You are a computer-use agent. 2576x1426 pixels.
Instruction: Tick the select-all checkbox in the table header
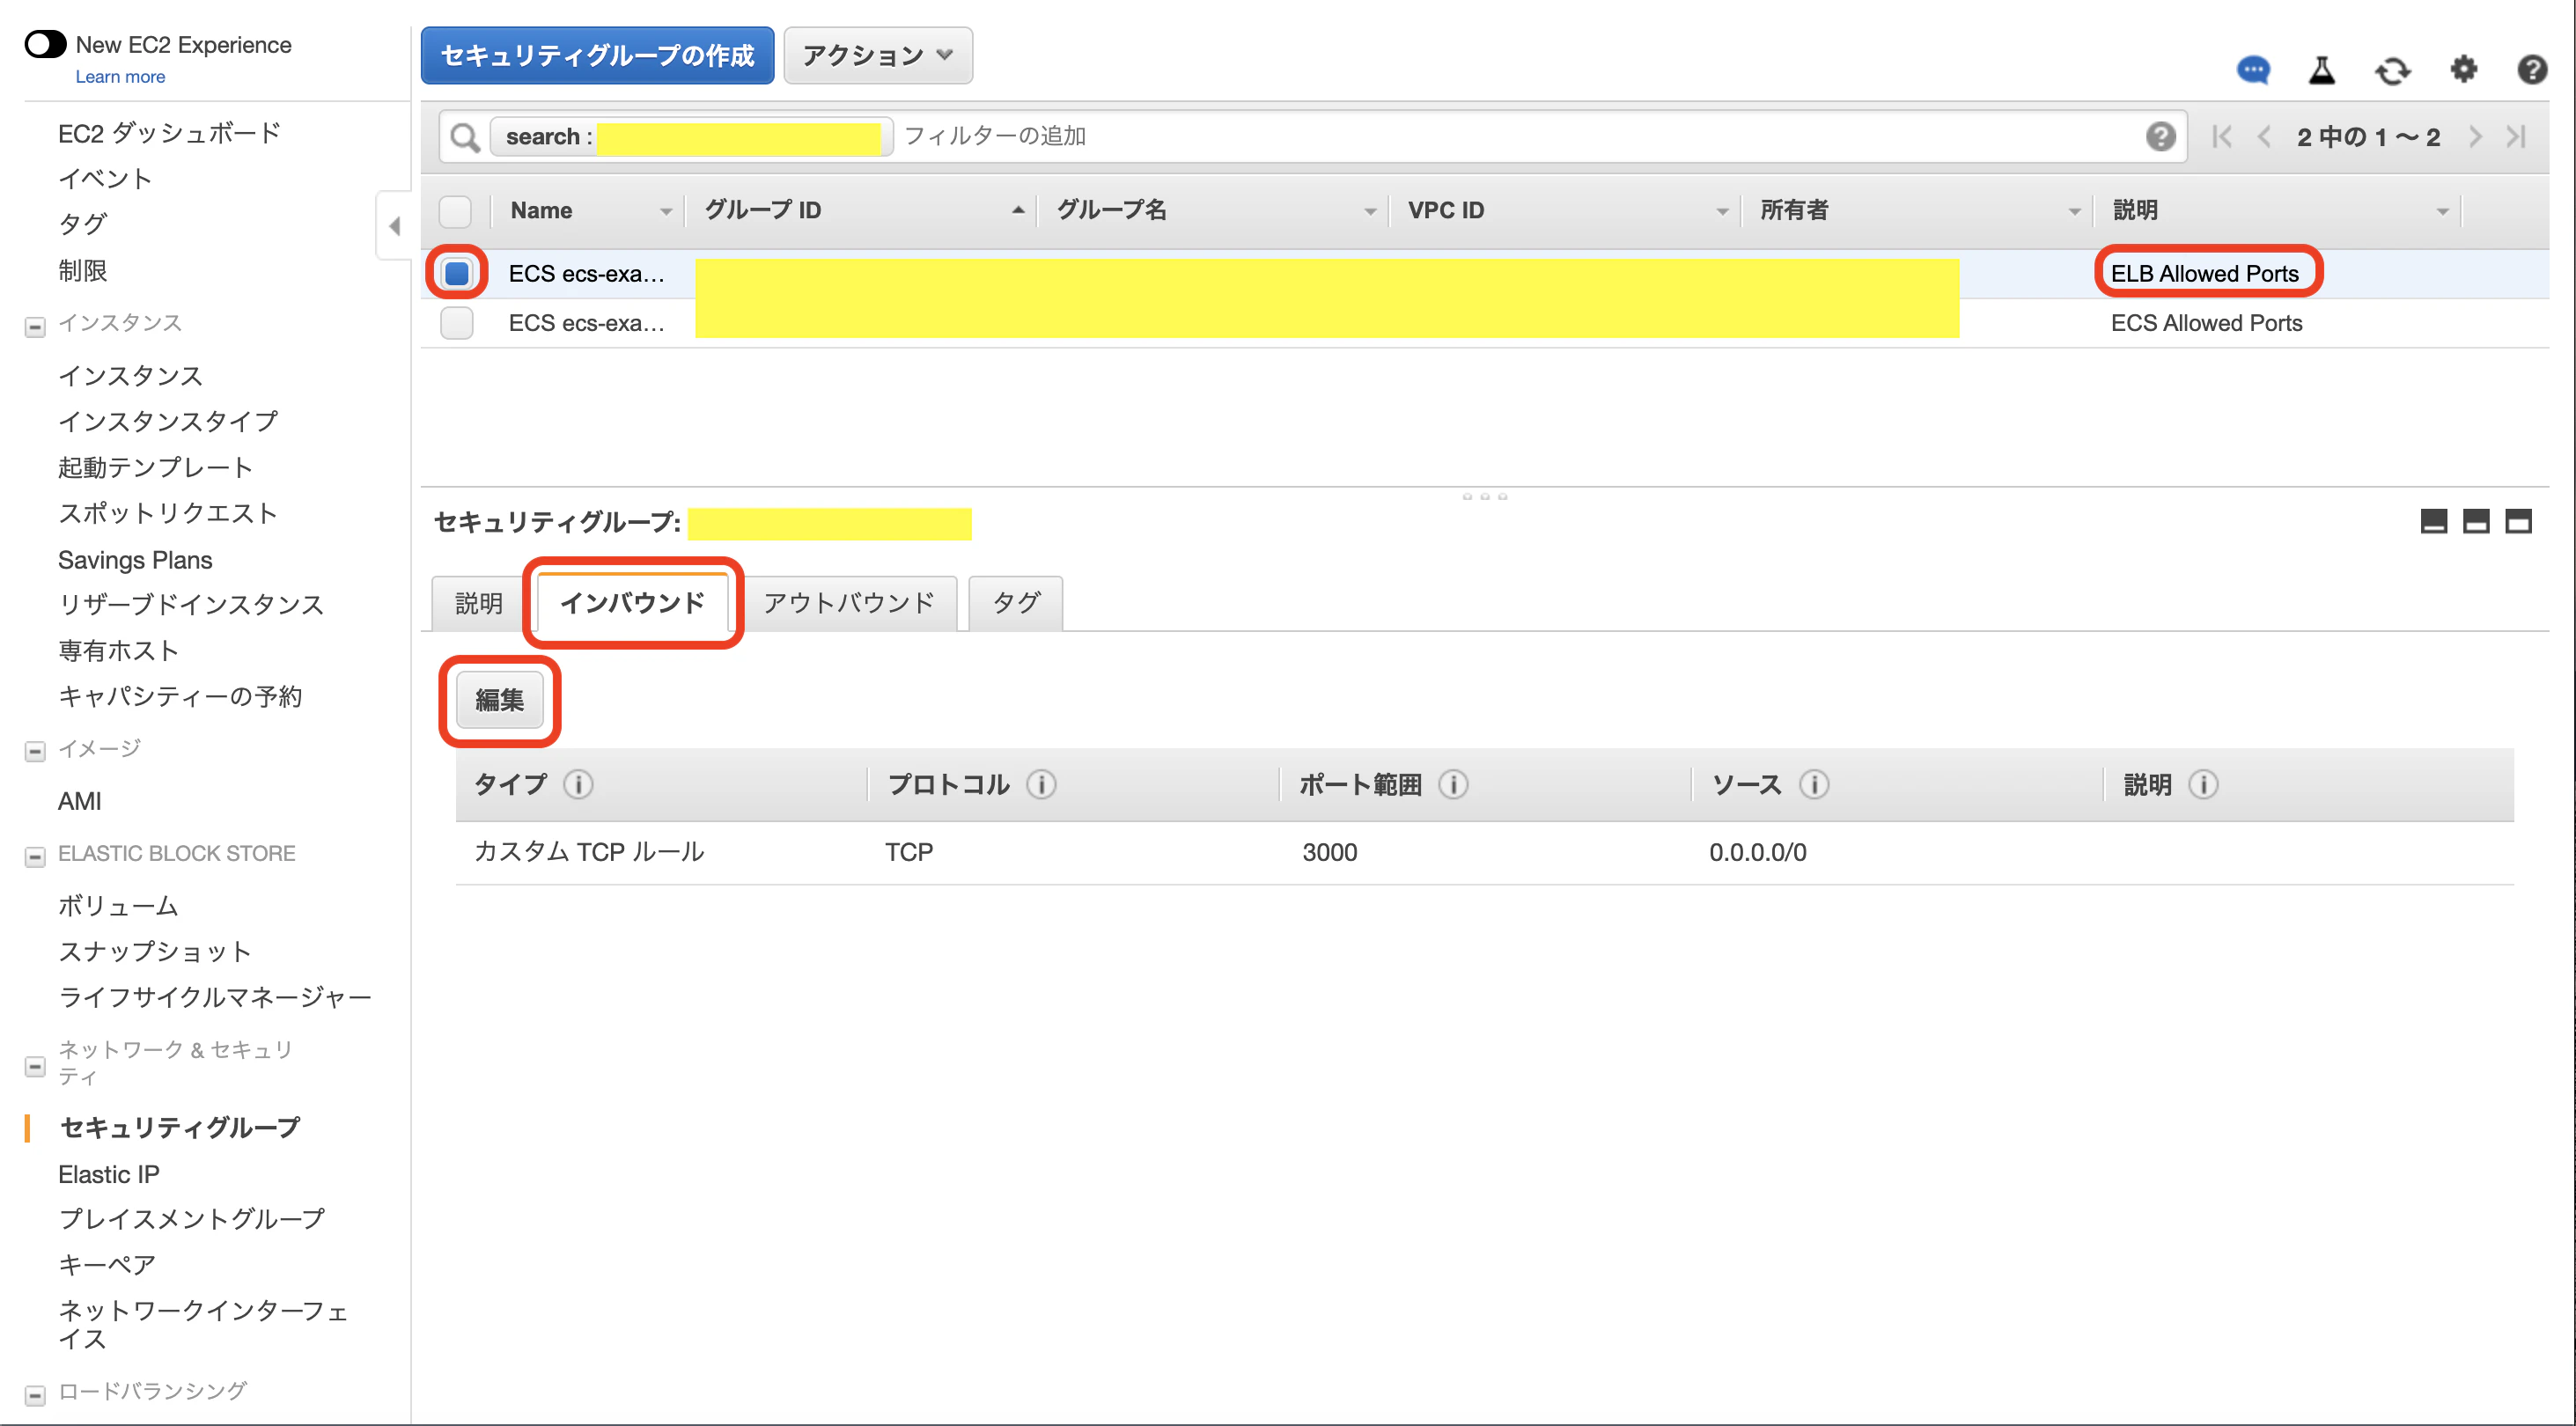click(455, 211)
